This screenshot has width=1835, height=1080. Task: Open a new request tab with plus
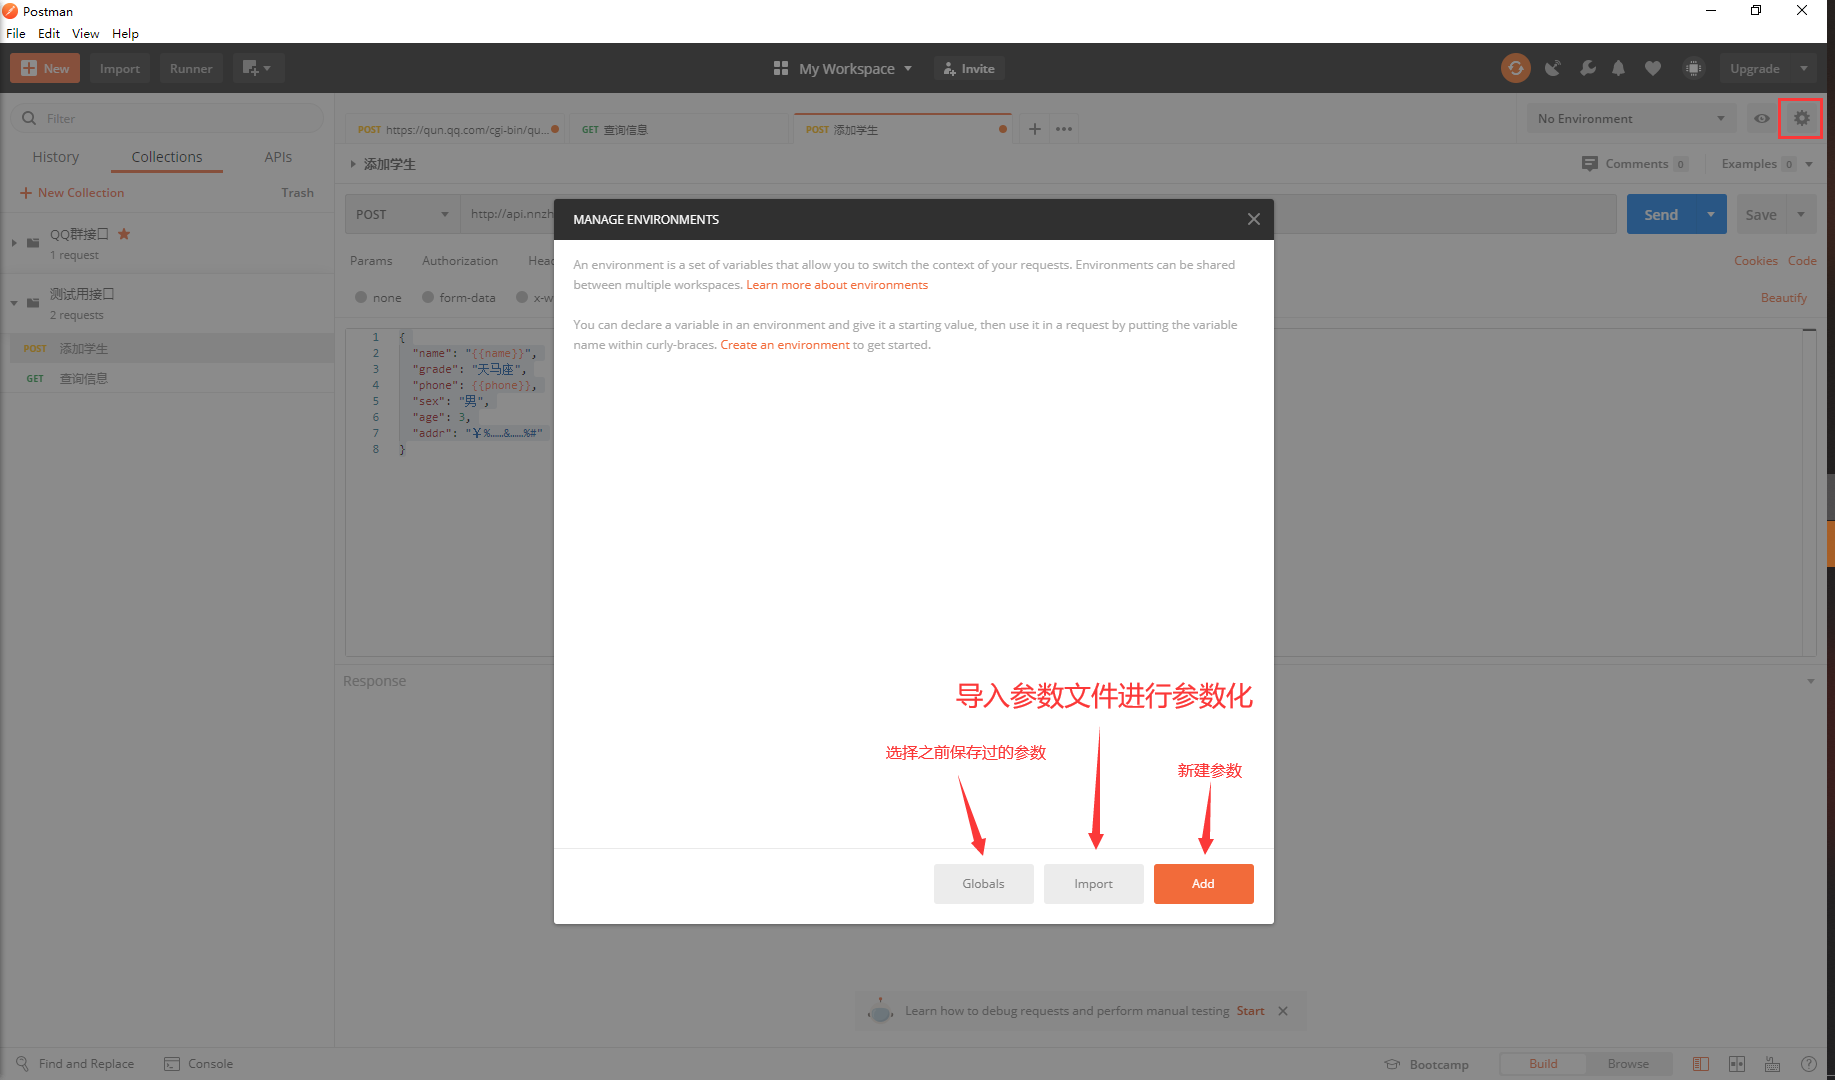(1035, 129)
